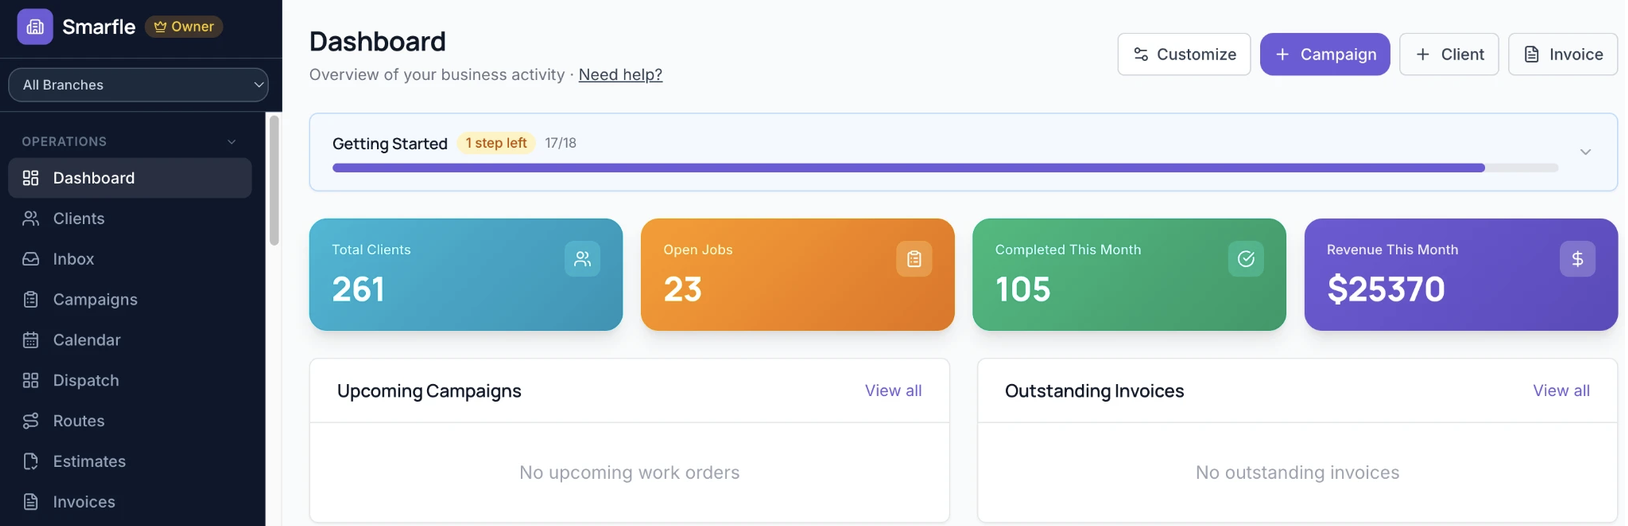
Task: Click the Estimates document icon in the sidebar
Action: [x=31, y=461]
